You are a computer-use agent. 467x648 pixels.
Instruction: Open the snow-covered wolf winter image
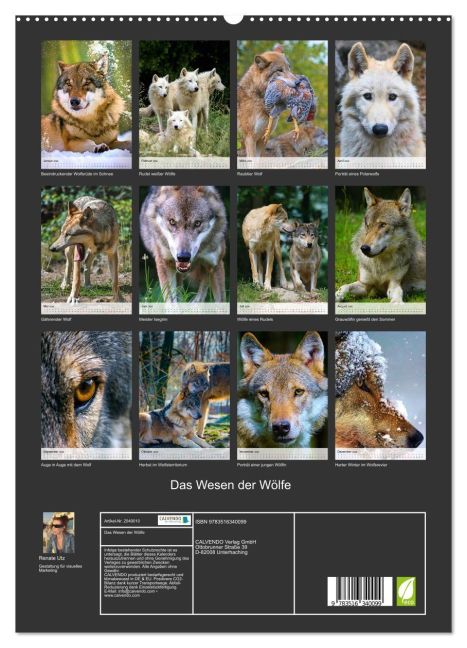(x=380, y=395)
